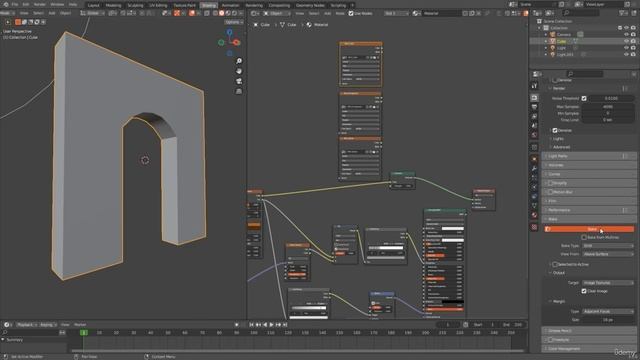The height and width of the screenshot is (360, 640).
Task: Expand the Light Paths panel
Action: pos(589,156)
